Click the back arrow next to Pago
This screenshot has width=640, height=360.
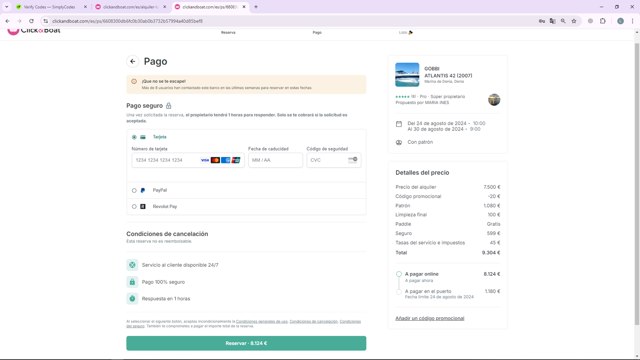tap(133, 61)
